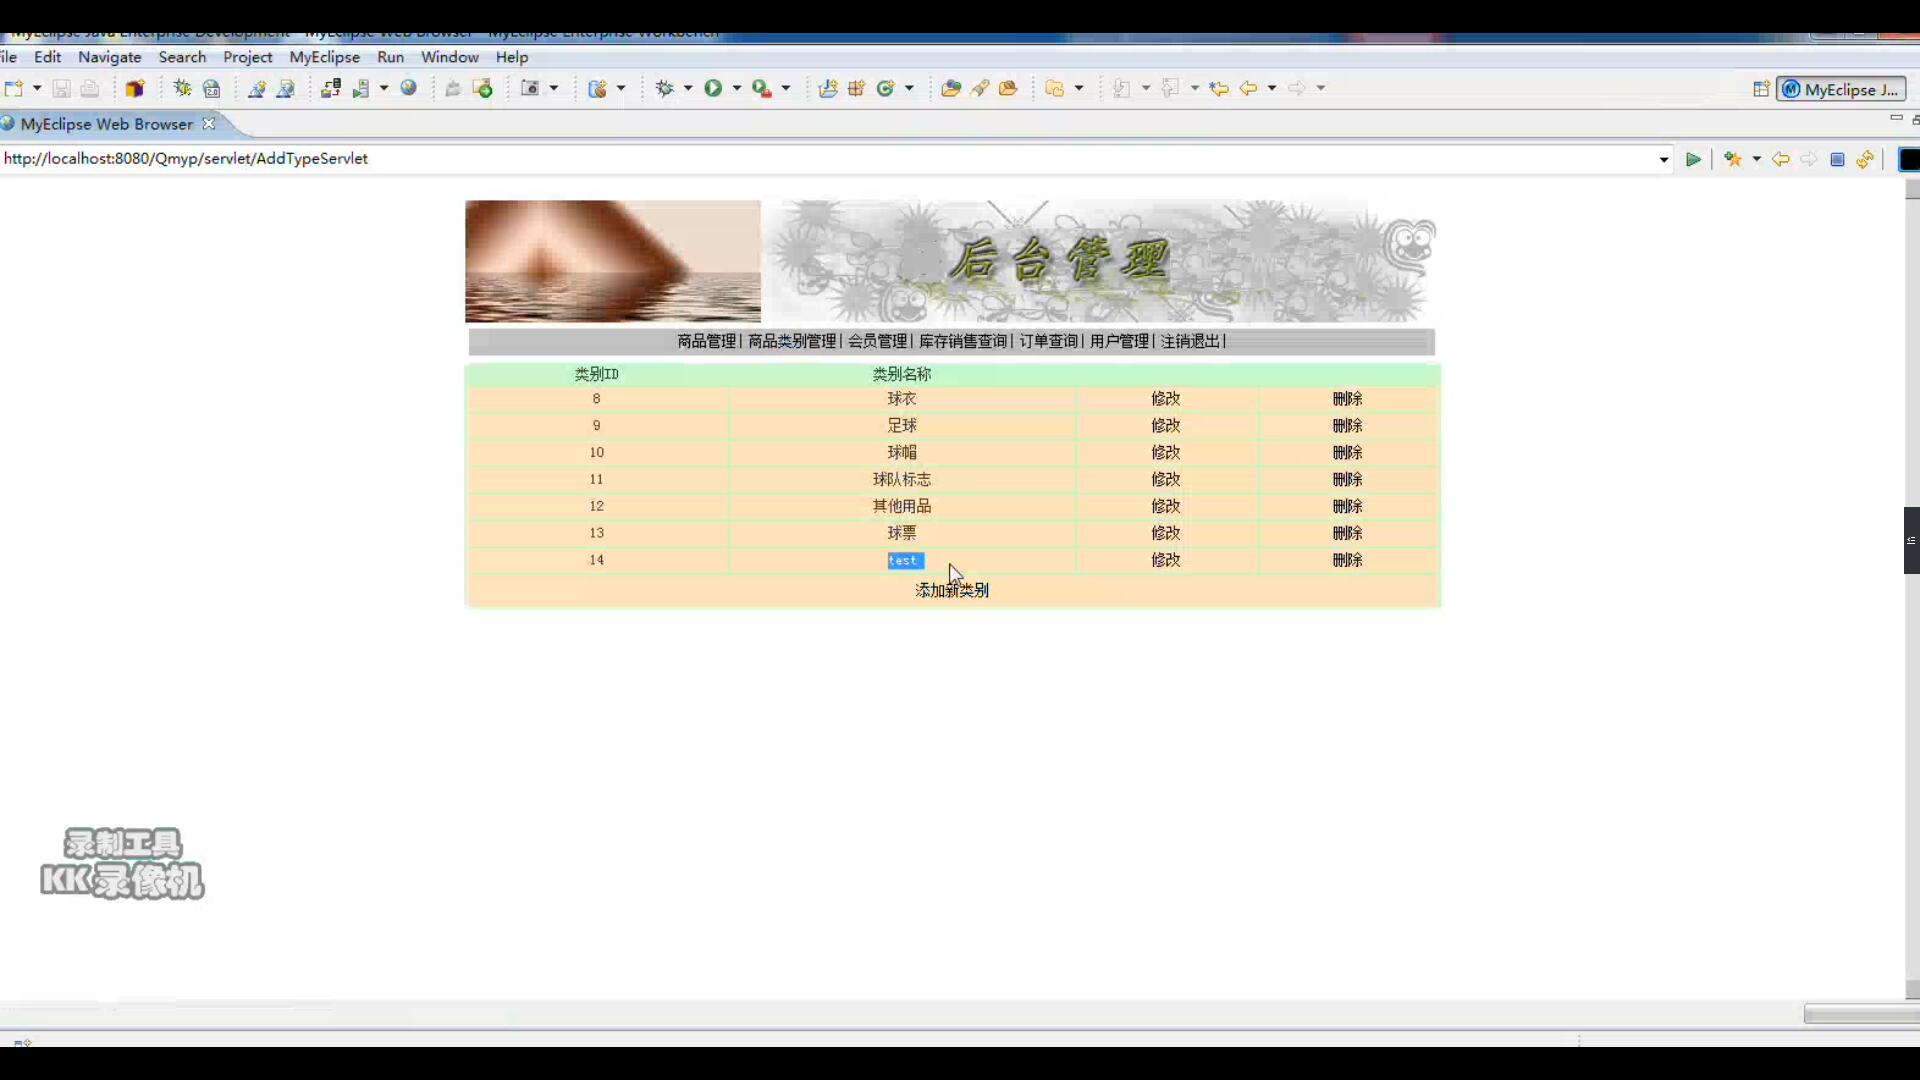
Task: Expand the Run dropdown arrow
Action: point(737,88)
